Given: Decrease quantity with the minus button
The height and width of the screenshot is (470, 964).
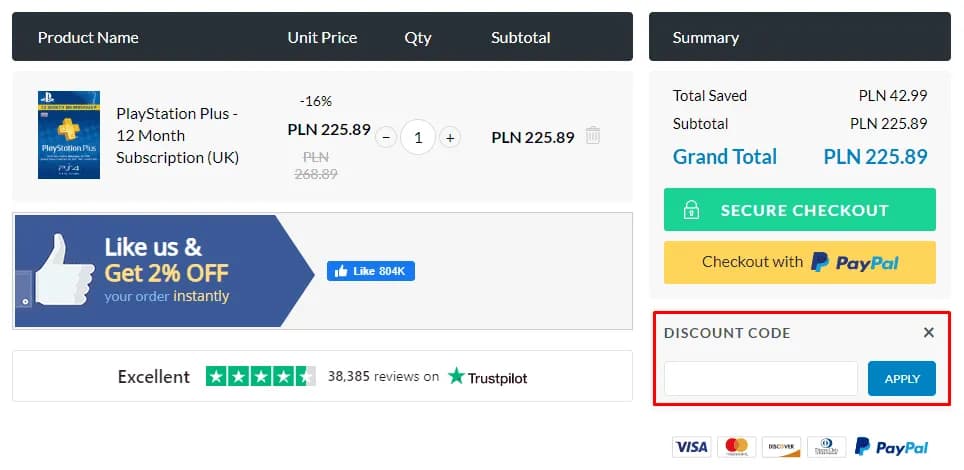Looking at the screenshot, I should 387,137.
